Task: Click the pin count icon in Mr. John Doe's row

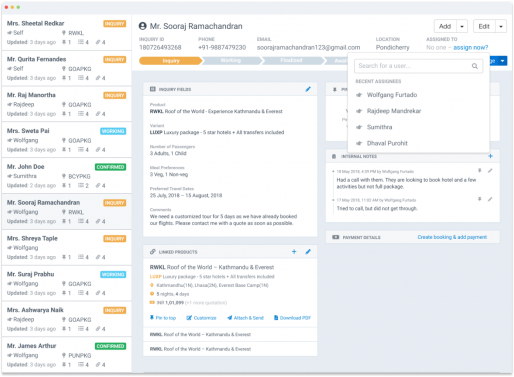Action: click(x=64, y=185)
